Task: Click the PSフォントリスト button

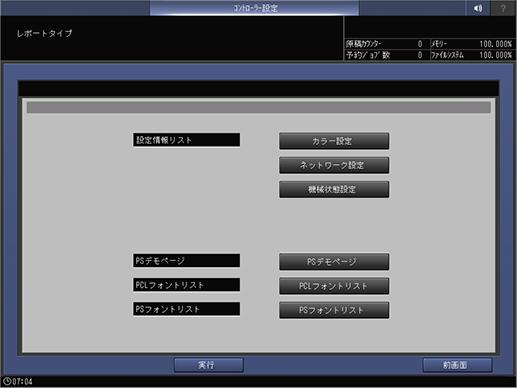Action: coord(334,310)
